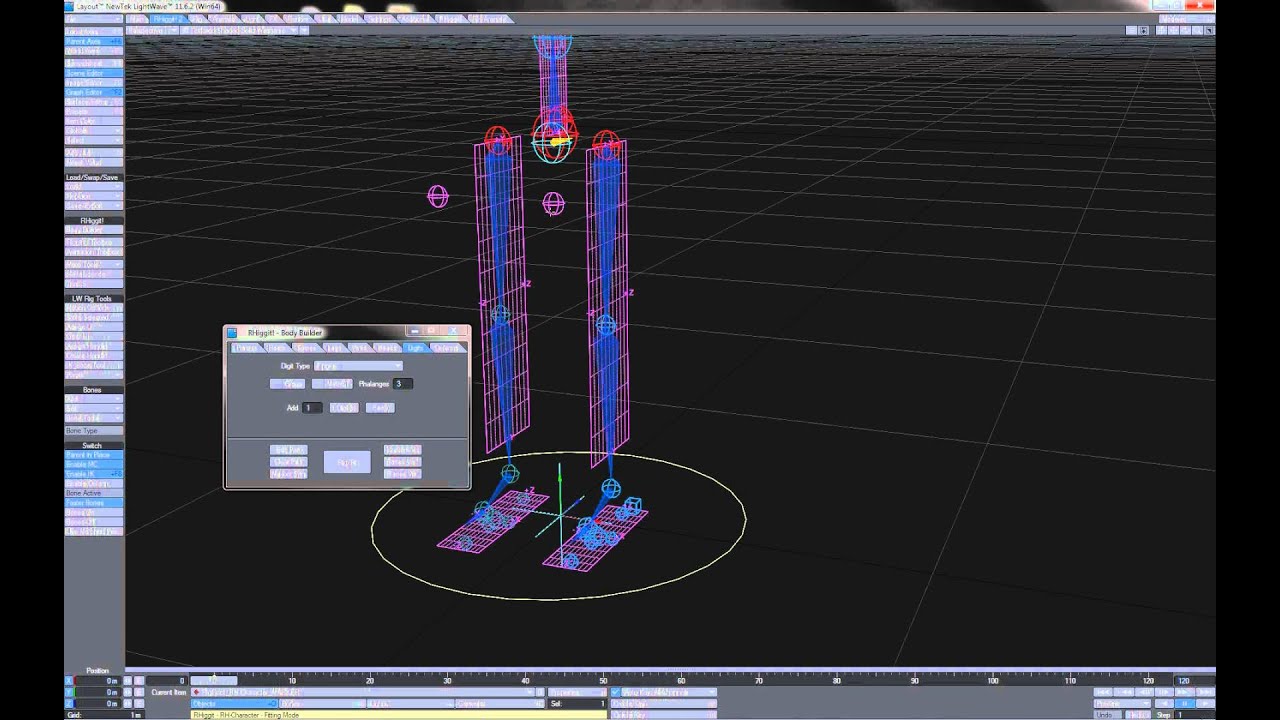Screen dimensions: 1280x720
Task: Switch selection mode to Cameras
Action: click(500, 703)
